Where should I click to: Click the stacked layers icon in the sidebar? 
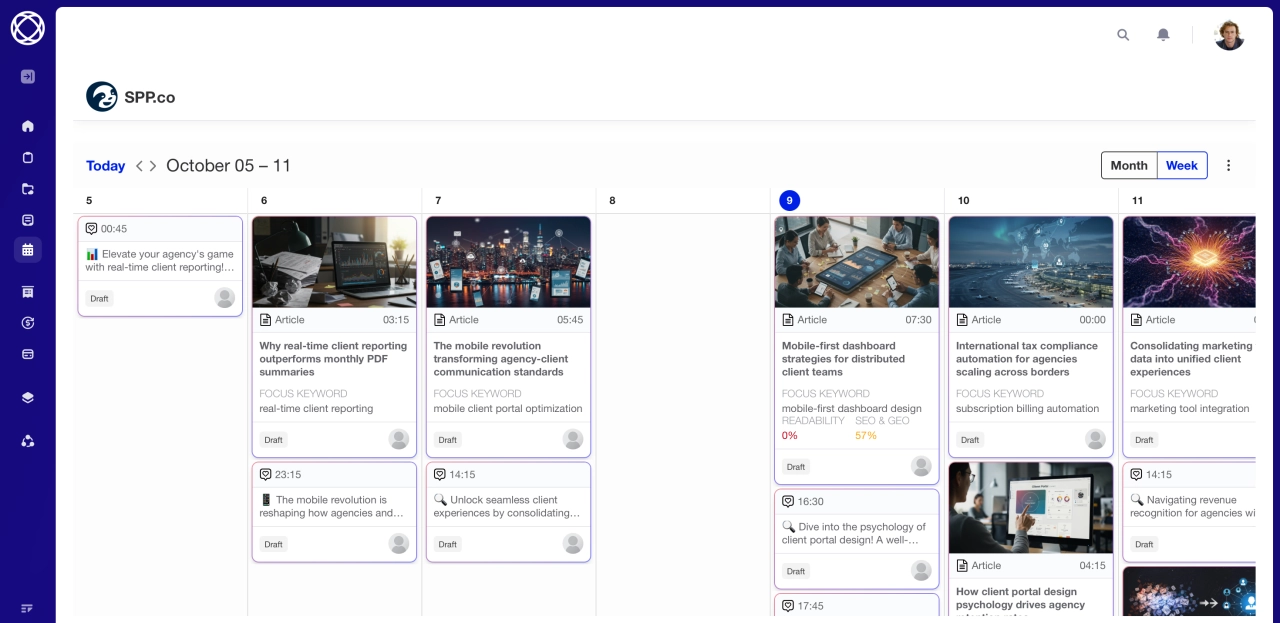tap(28, 397)
